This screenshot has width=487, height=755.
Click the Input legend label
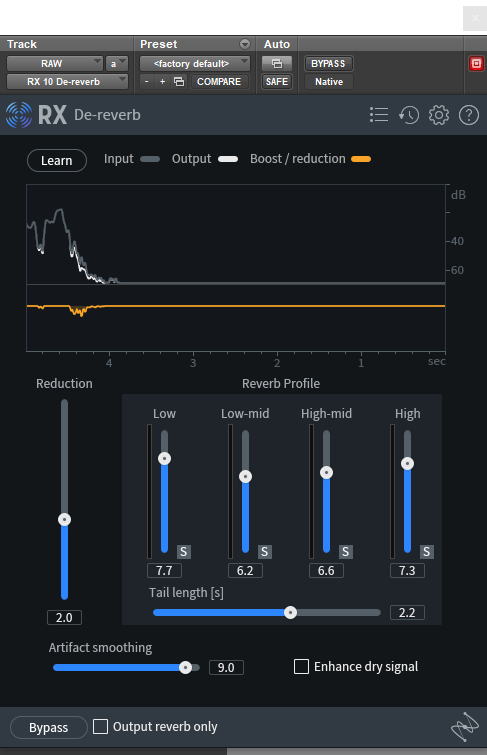click(x=118, y=159)
